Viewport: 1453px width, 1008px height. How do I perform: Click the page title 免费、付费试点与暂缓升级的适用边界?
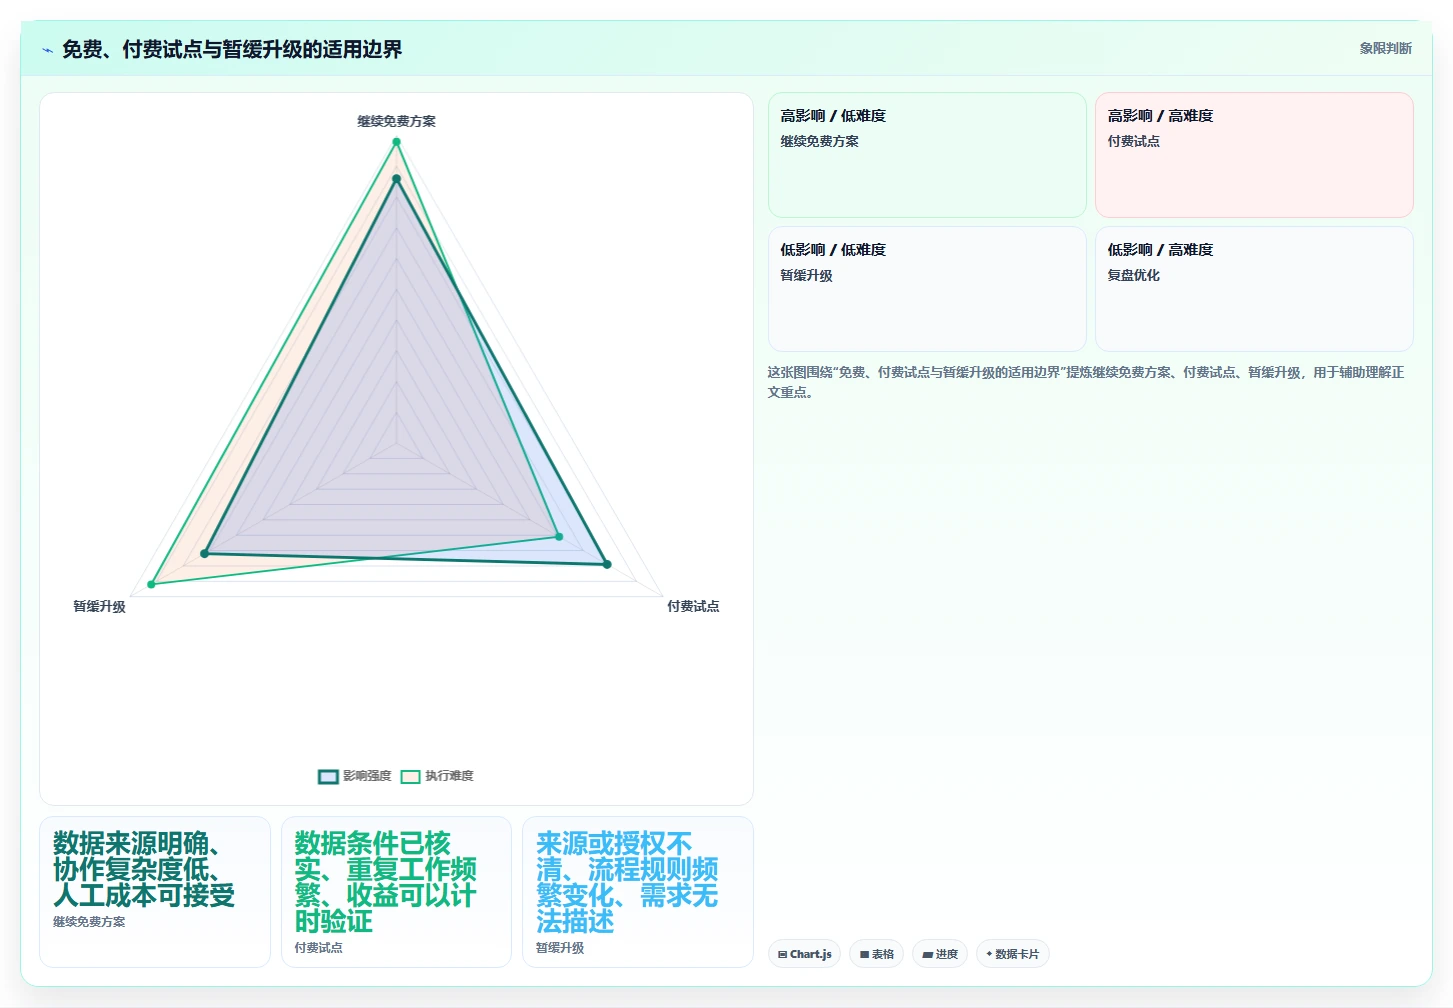[x=232, y=49]
